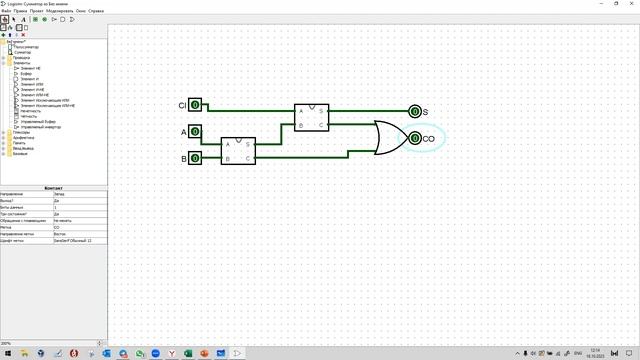Switch to circuit layout view icon

pos(19,27)
